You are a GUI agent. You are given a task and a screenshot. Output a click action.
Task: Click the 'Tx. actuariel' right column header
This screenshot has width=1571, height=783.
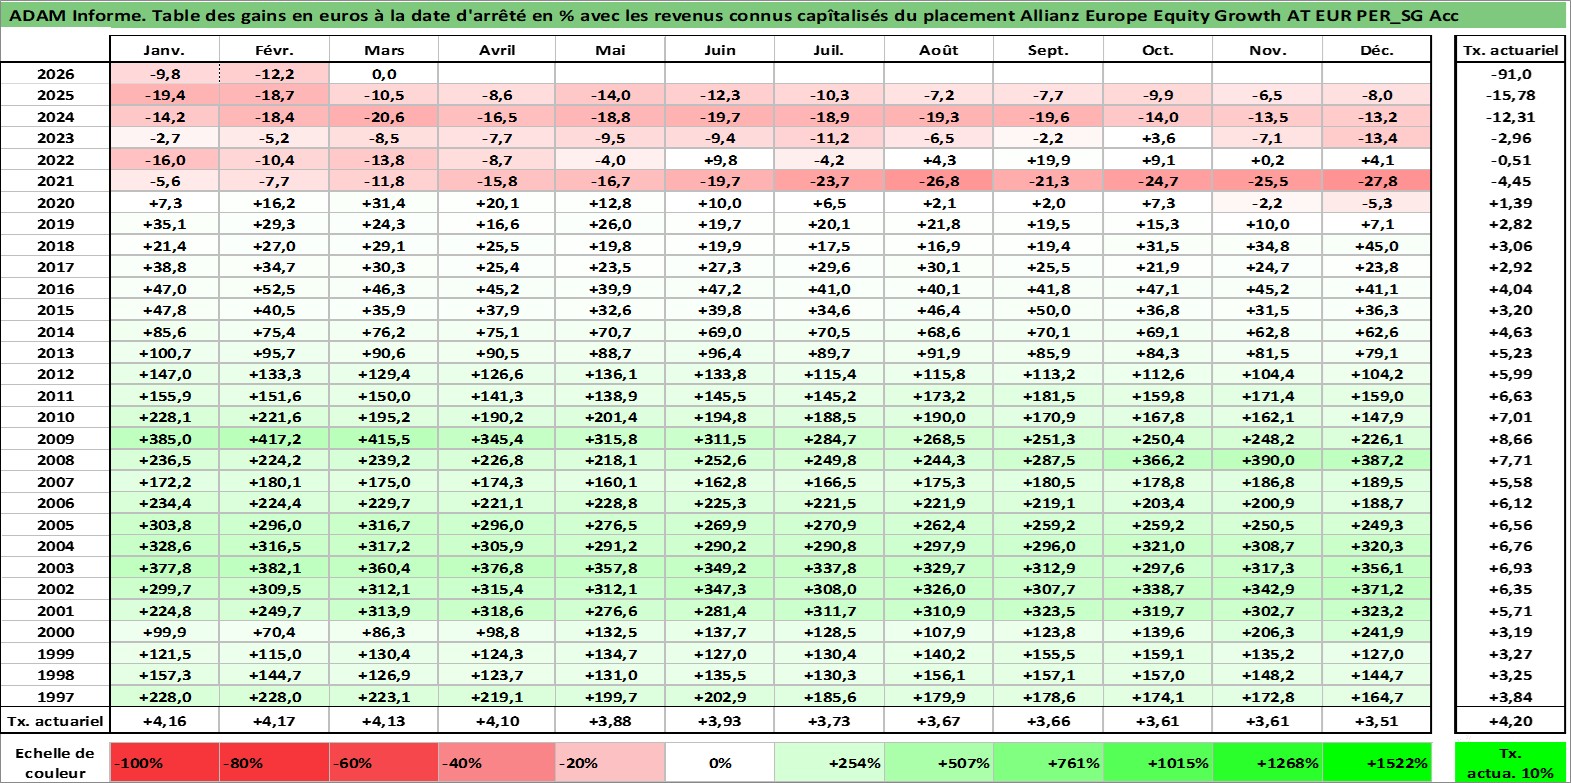[x=1510, y=50]
